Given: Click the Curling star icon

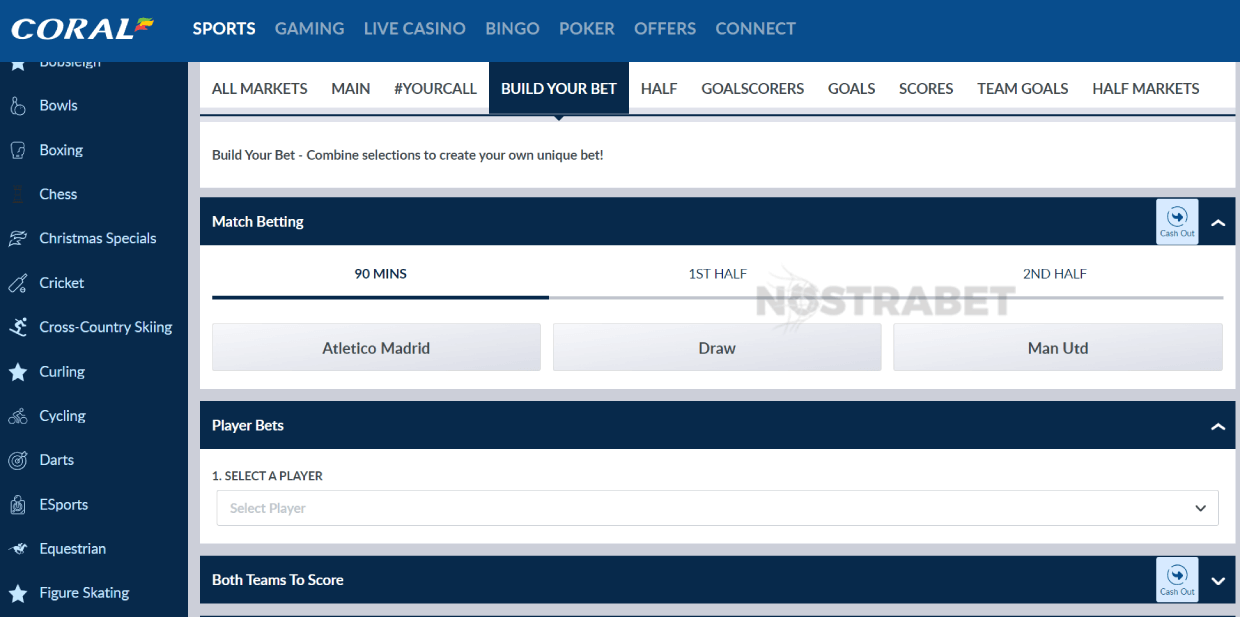Looking at the screenshot, I should (17, 372).
